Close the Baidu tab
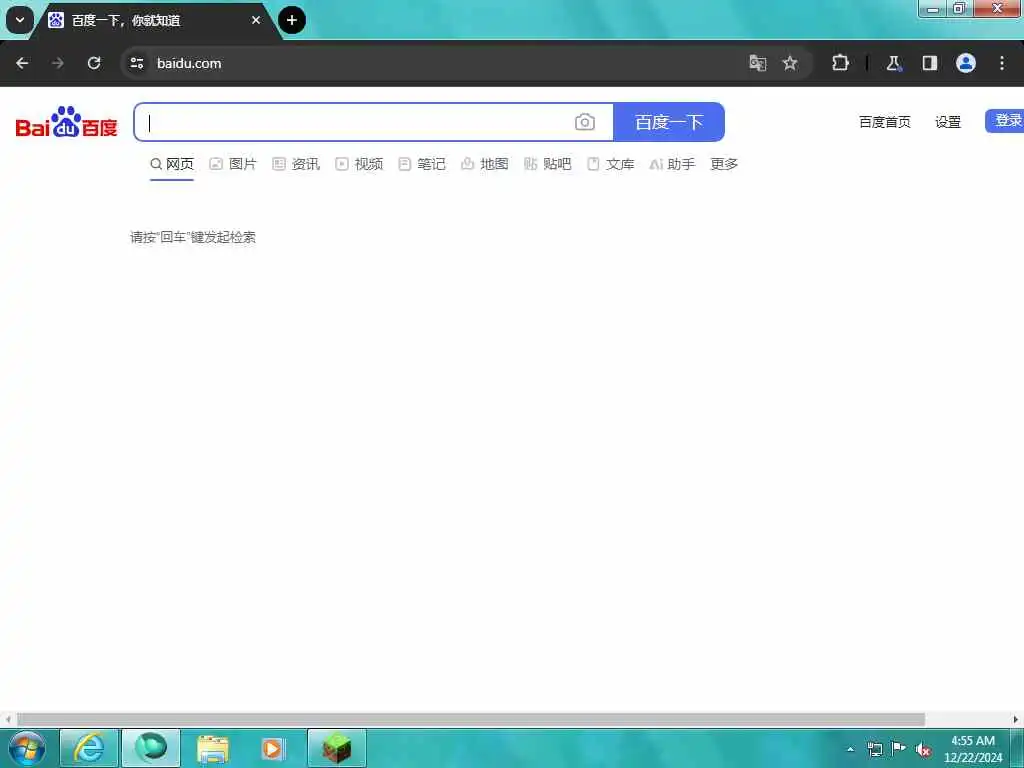Image resolution: width=1024 pixels, height=768 pixels. [256, 20]
